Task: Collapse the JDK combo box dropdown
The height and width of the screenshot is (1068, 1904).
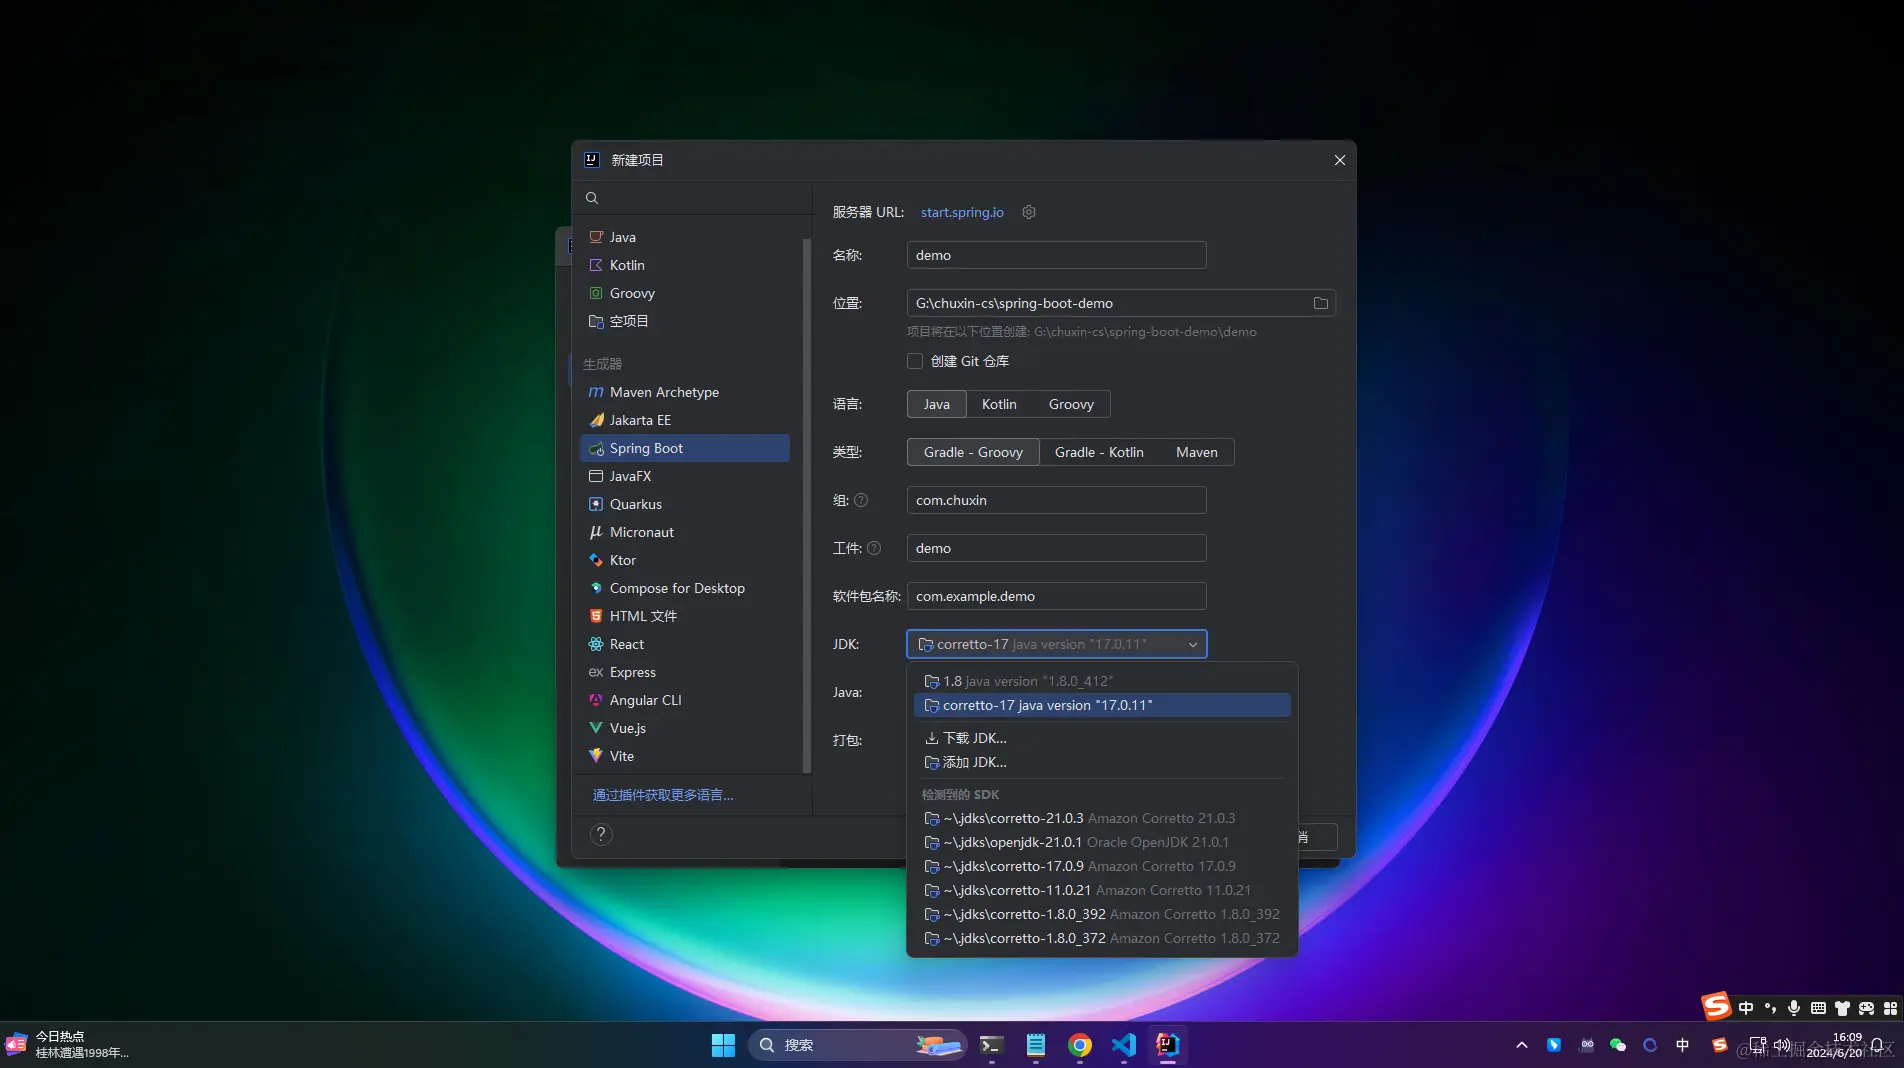Action: pos(1192,644)
